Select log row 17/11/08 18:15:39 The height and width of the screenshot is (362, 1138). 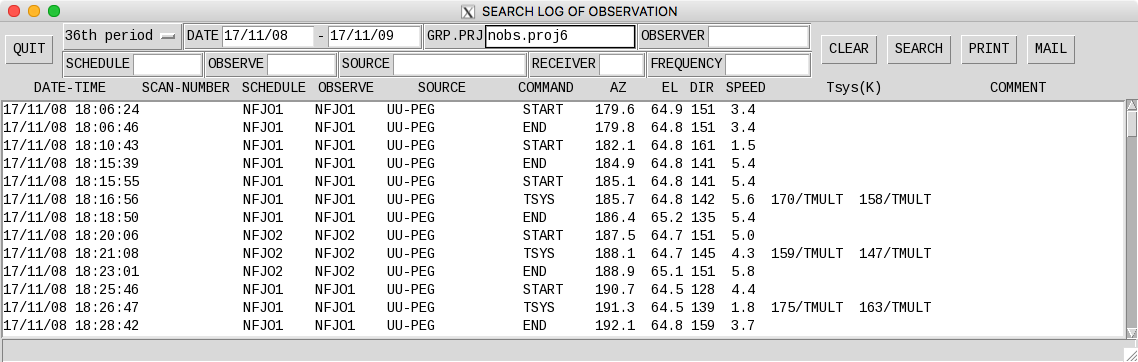coord(563,164)
